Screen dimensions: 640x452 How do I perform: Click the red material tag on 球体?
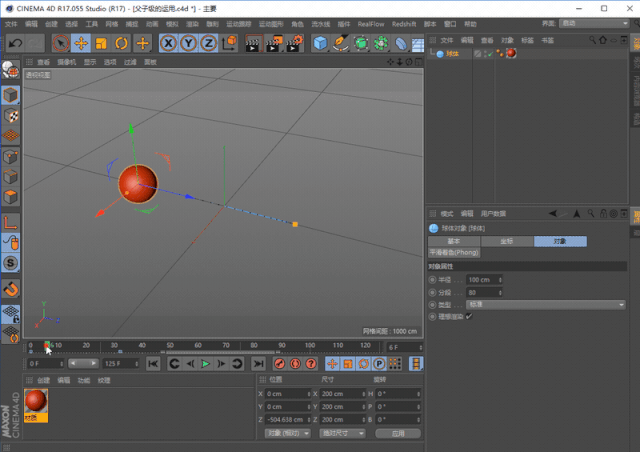pos(511,53)
